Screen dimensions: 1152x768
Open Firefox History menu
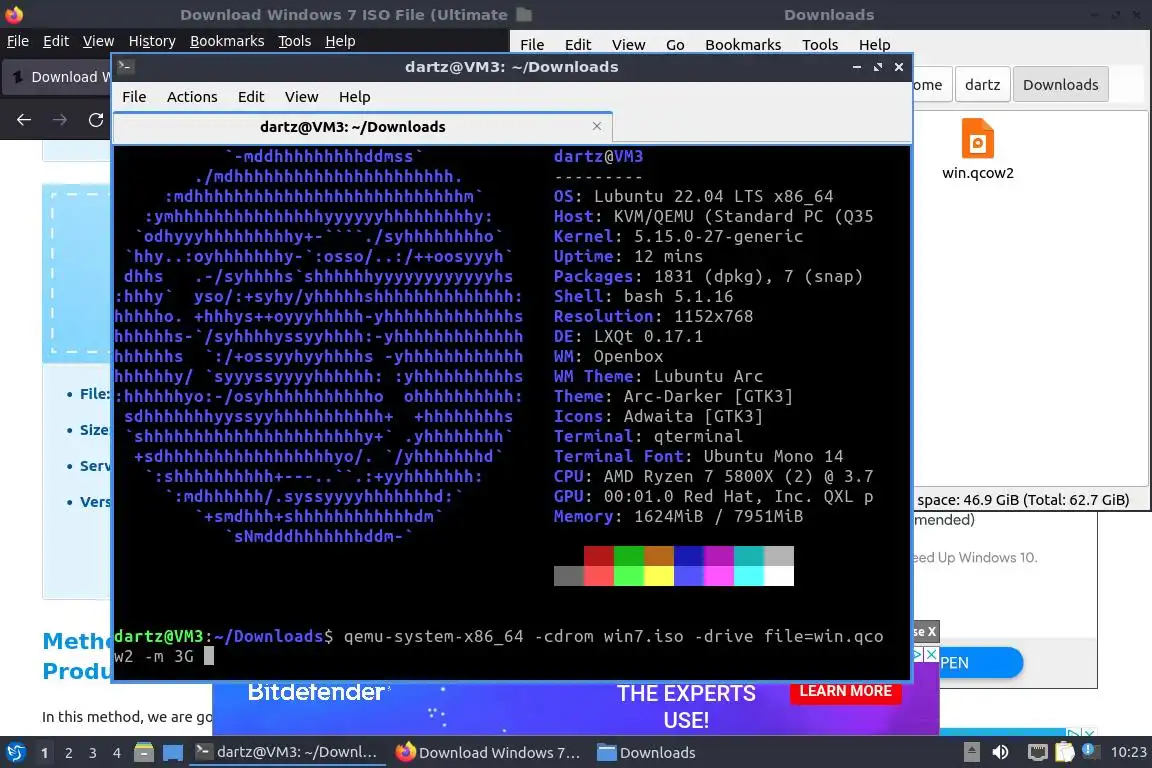[152, 41]
